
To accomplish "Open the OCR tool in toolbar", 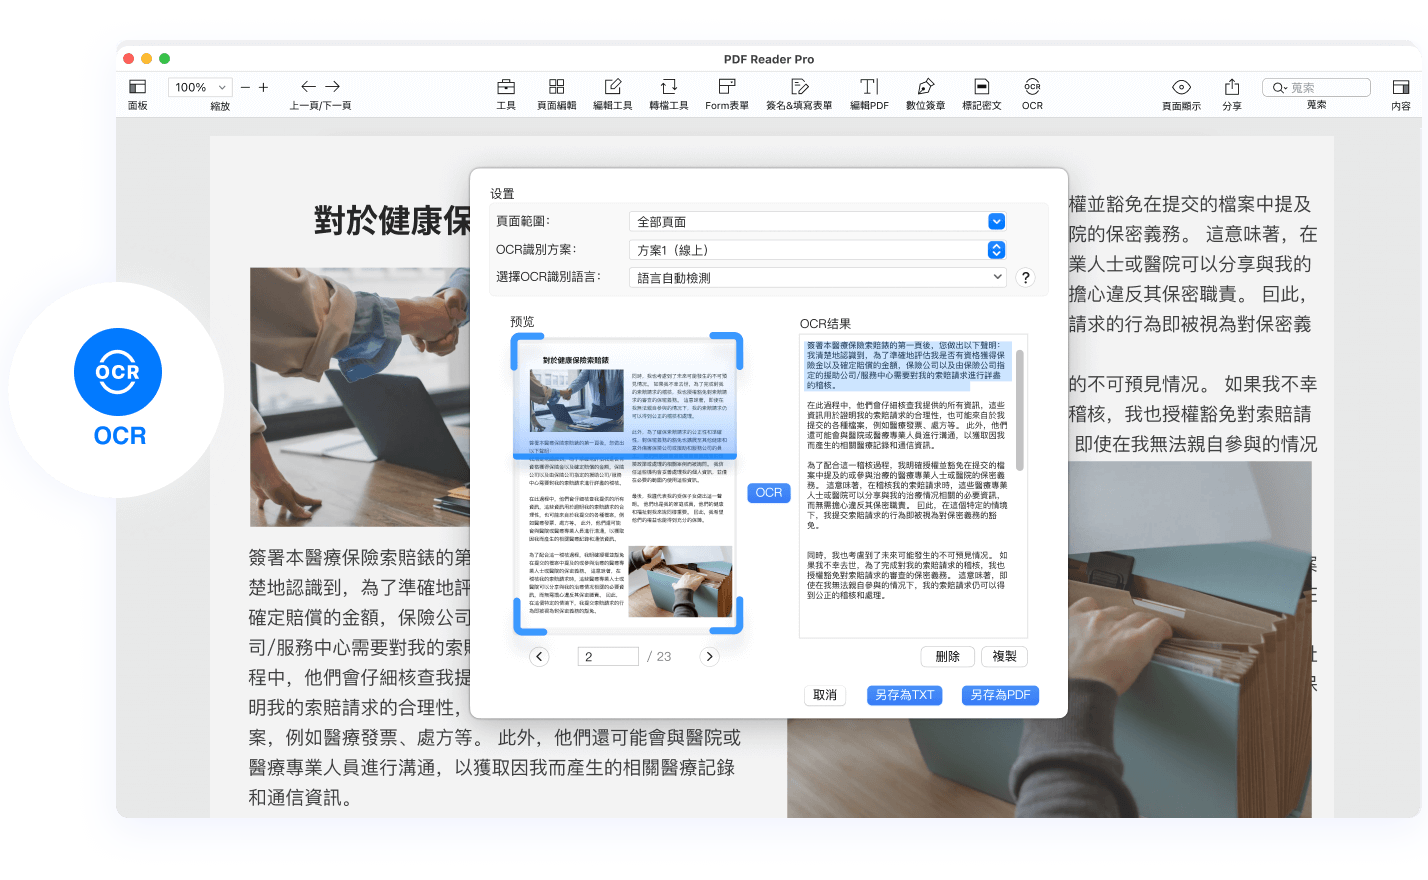I will [1032, 88].
